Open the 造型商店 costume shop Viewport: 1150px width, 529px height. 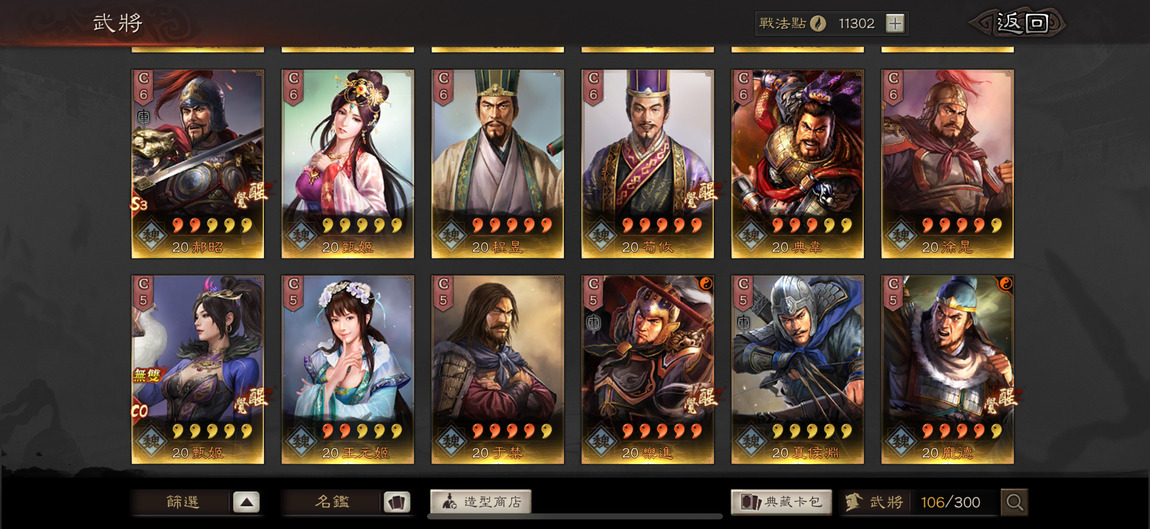(480, 503)
